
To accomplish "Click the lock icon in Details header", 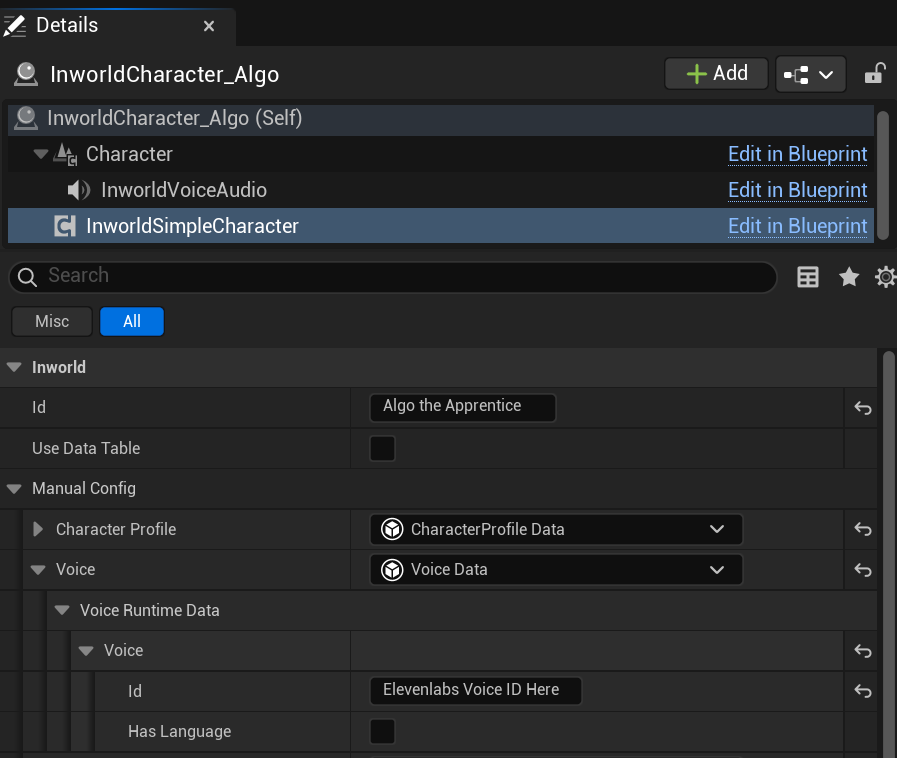I will click(x=874, y=73).
